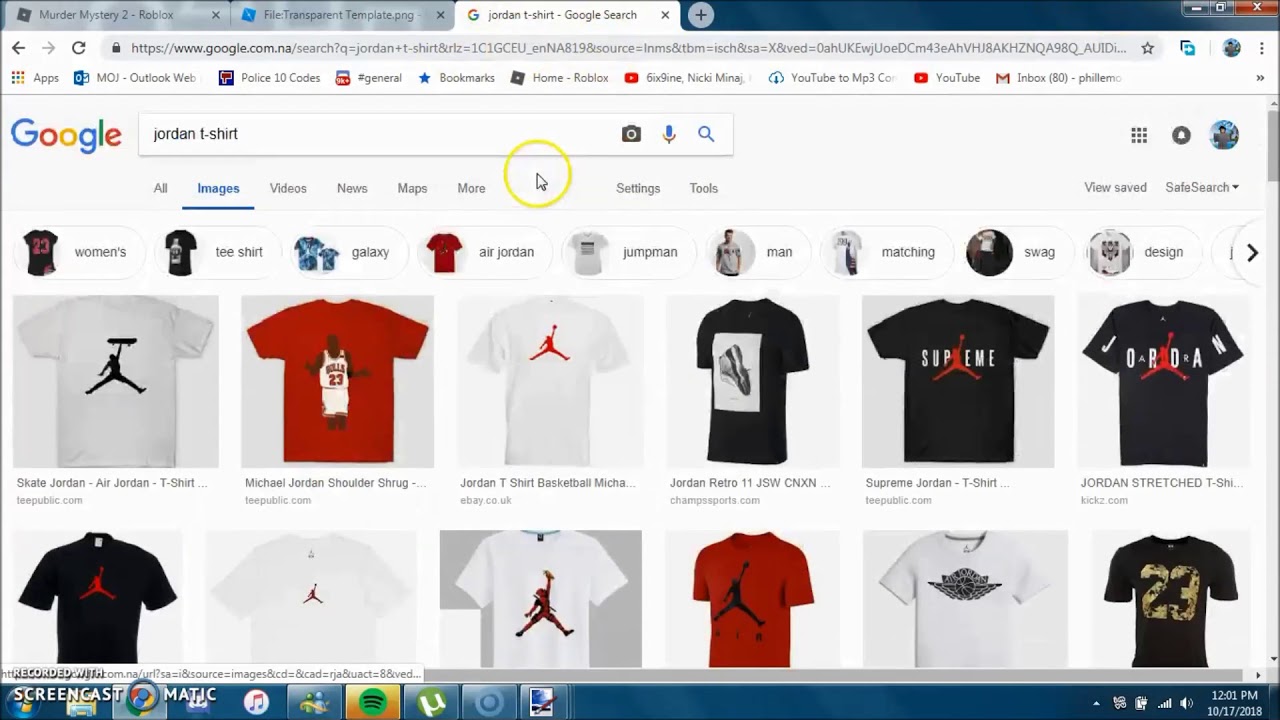The image size is (1280, 720).
Task: Bookmark this page with the star icon
Action: tap(1147, 48)
